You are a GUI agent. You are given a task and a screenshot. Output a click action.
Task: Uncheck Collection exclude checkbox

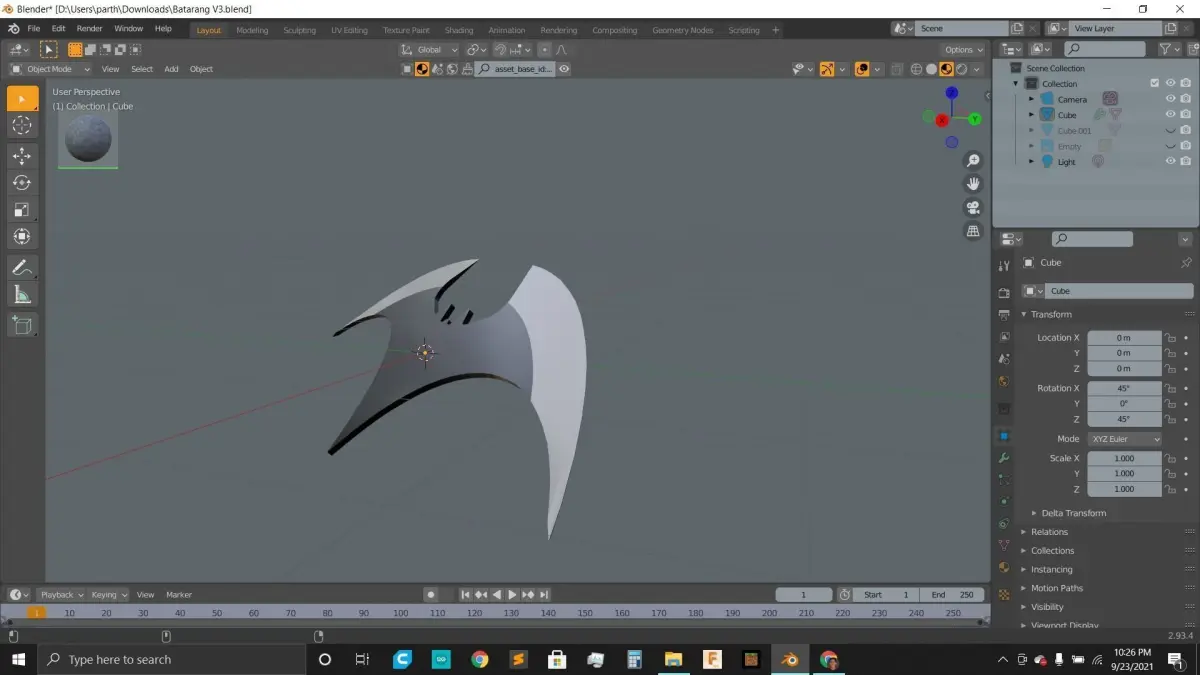point(1155,84)
